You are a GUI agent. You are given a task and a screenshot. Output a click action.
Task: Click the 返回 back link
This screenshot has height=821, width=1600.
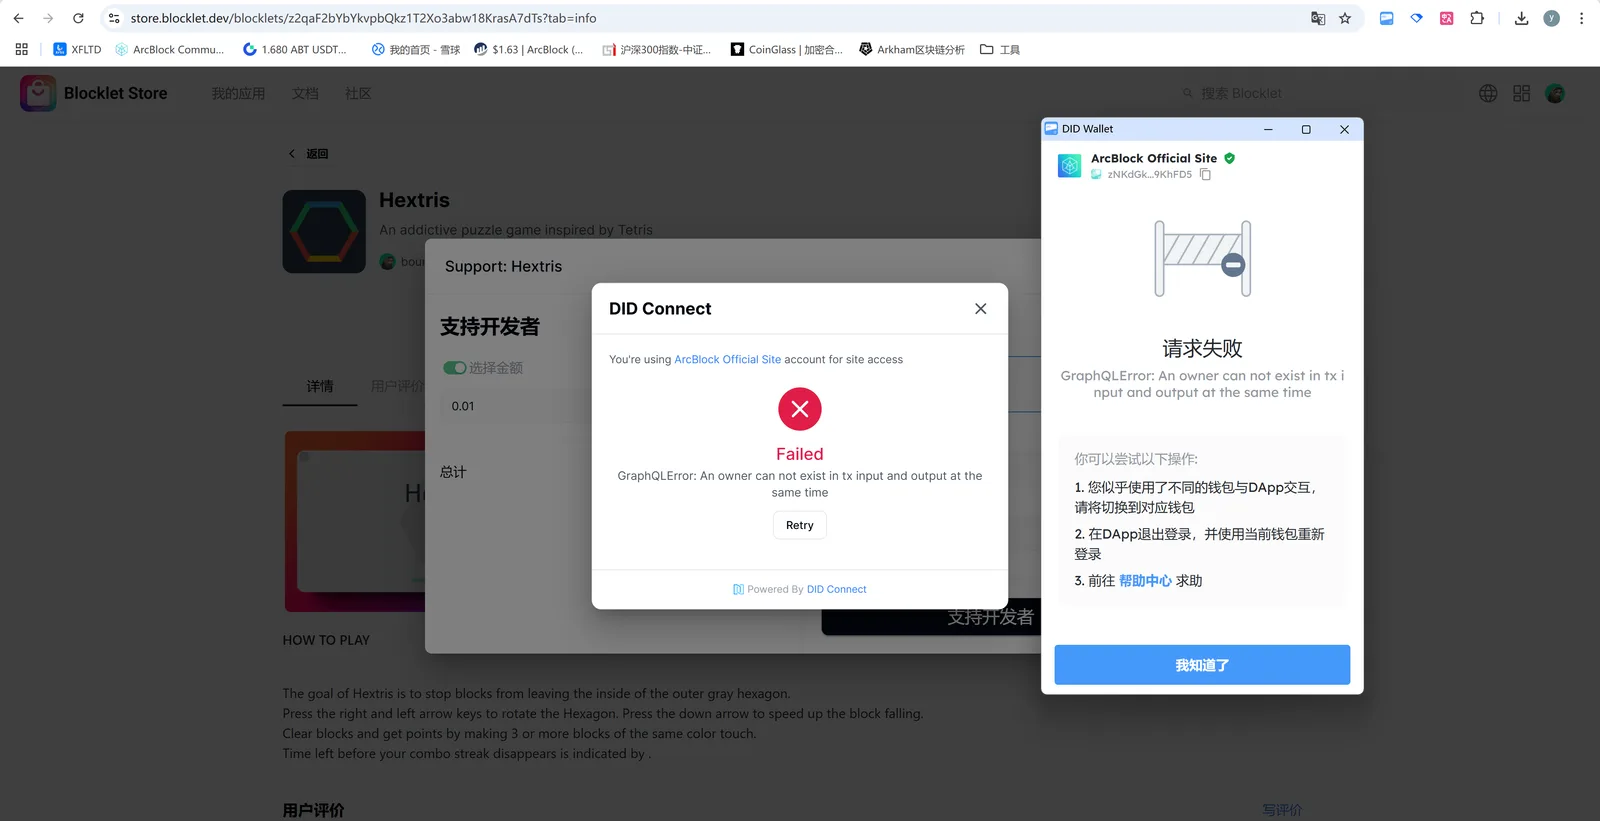tap(309, 154)
